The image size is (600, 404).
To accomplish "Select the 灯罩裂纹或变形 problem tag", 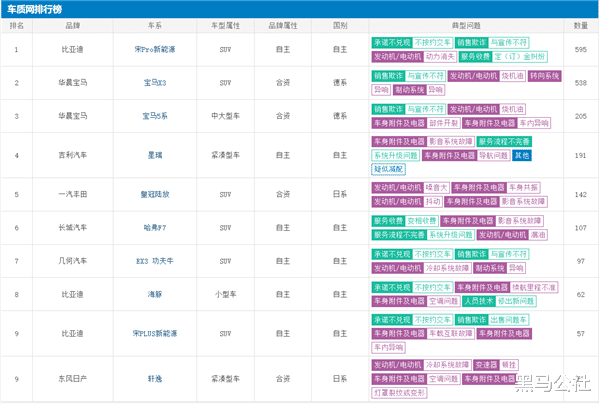I will [x=401, y=392].
